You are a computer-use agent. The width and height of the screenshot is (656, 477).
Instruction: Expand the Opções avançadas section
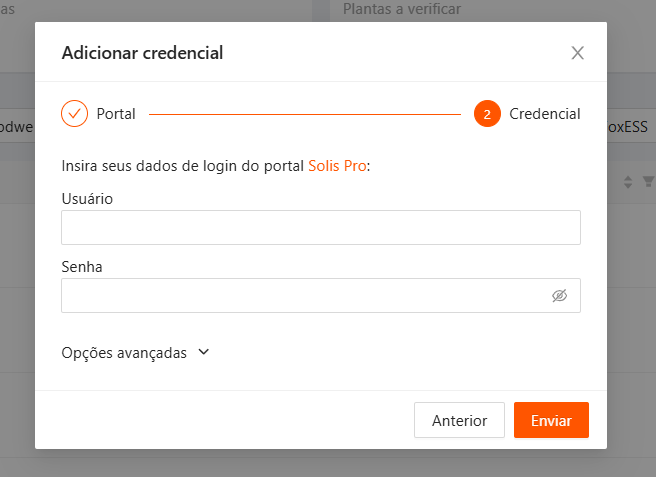(x=124, y=353)
